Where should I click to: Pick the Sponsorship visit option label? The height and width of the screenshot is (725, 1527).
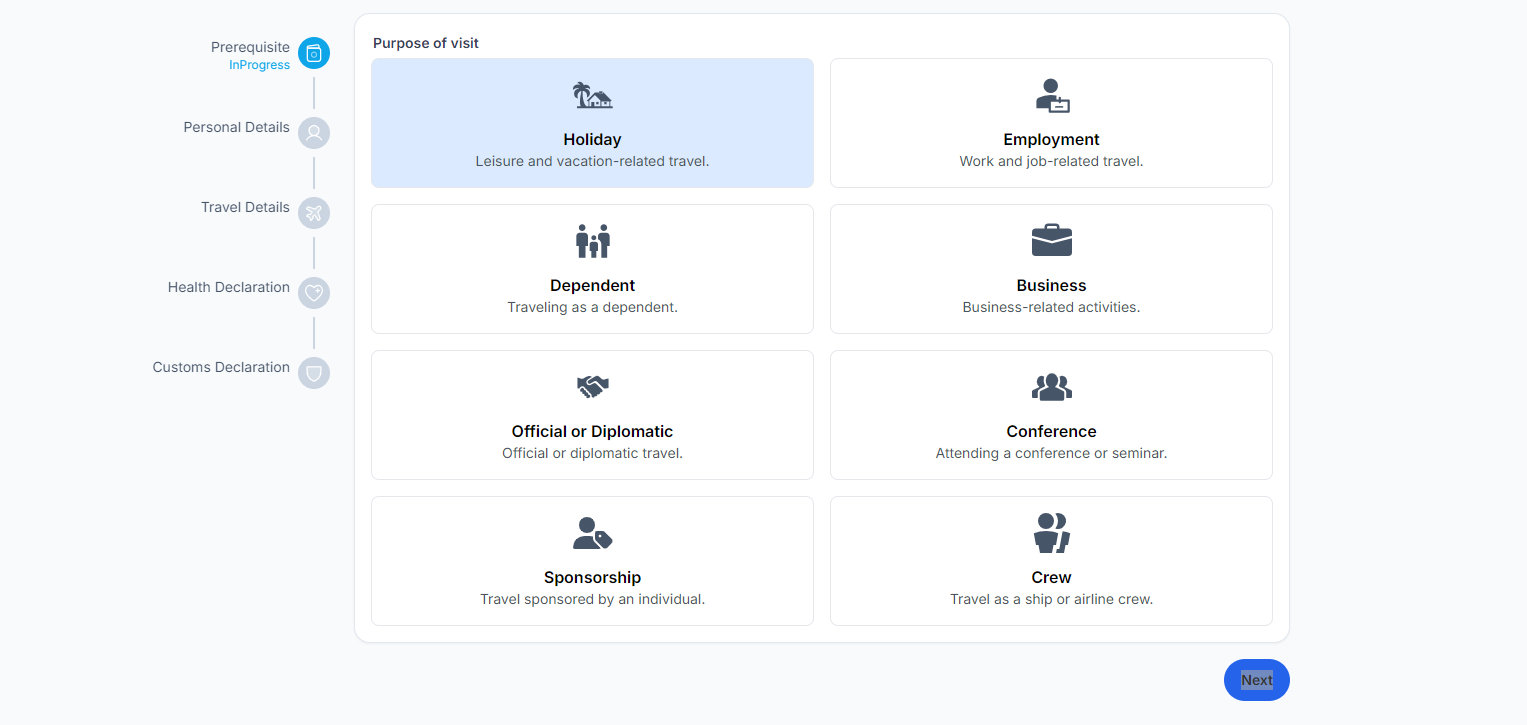click(x=592, y=578)
